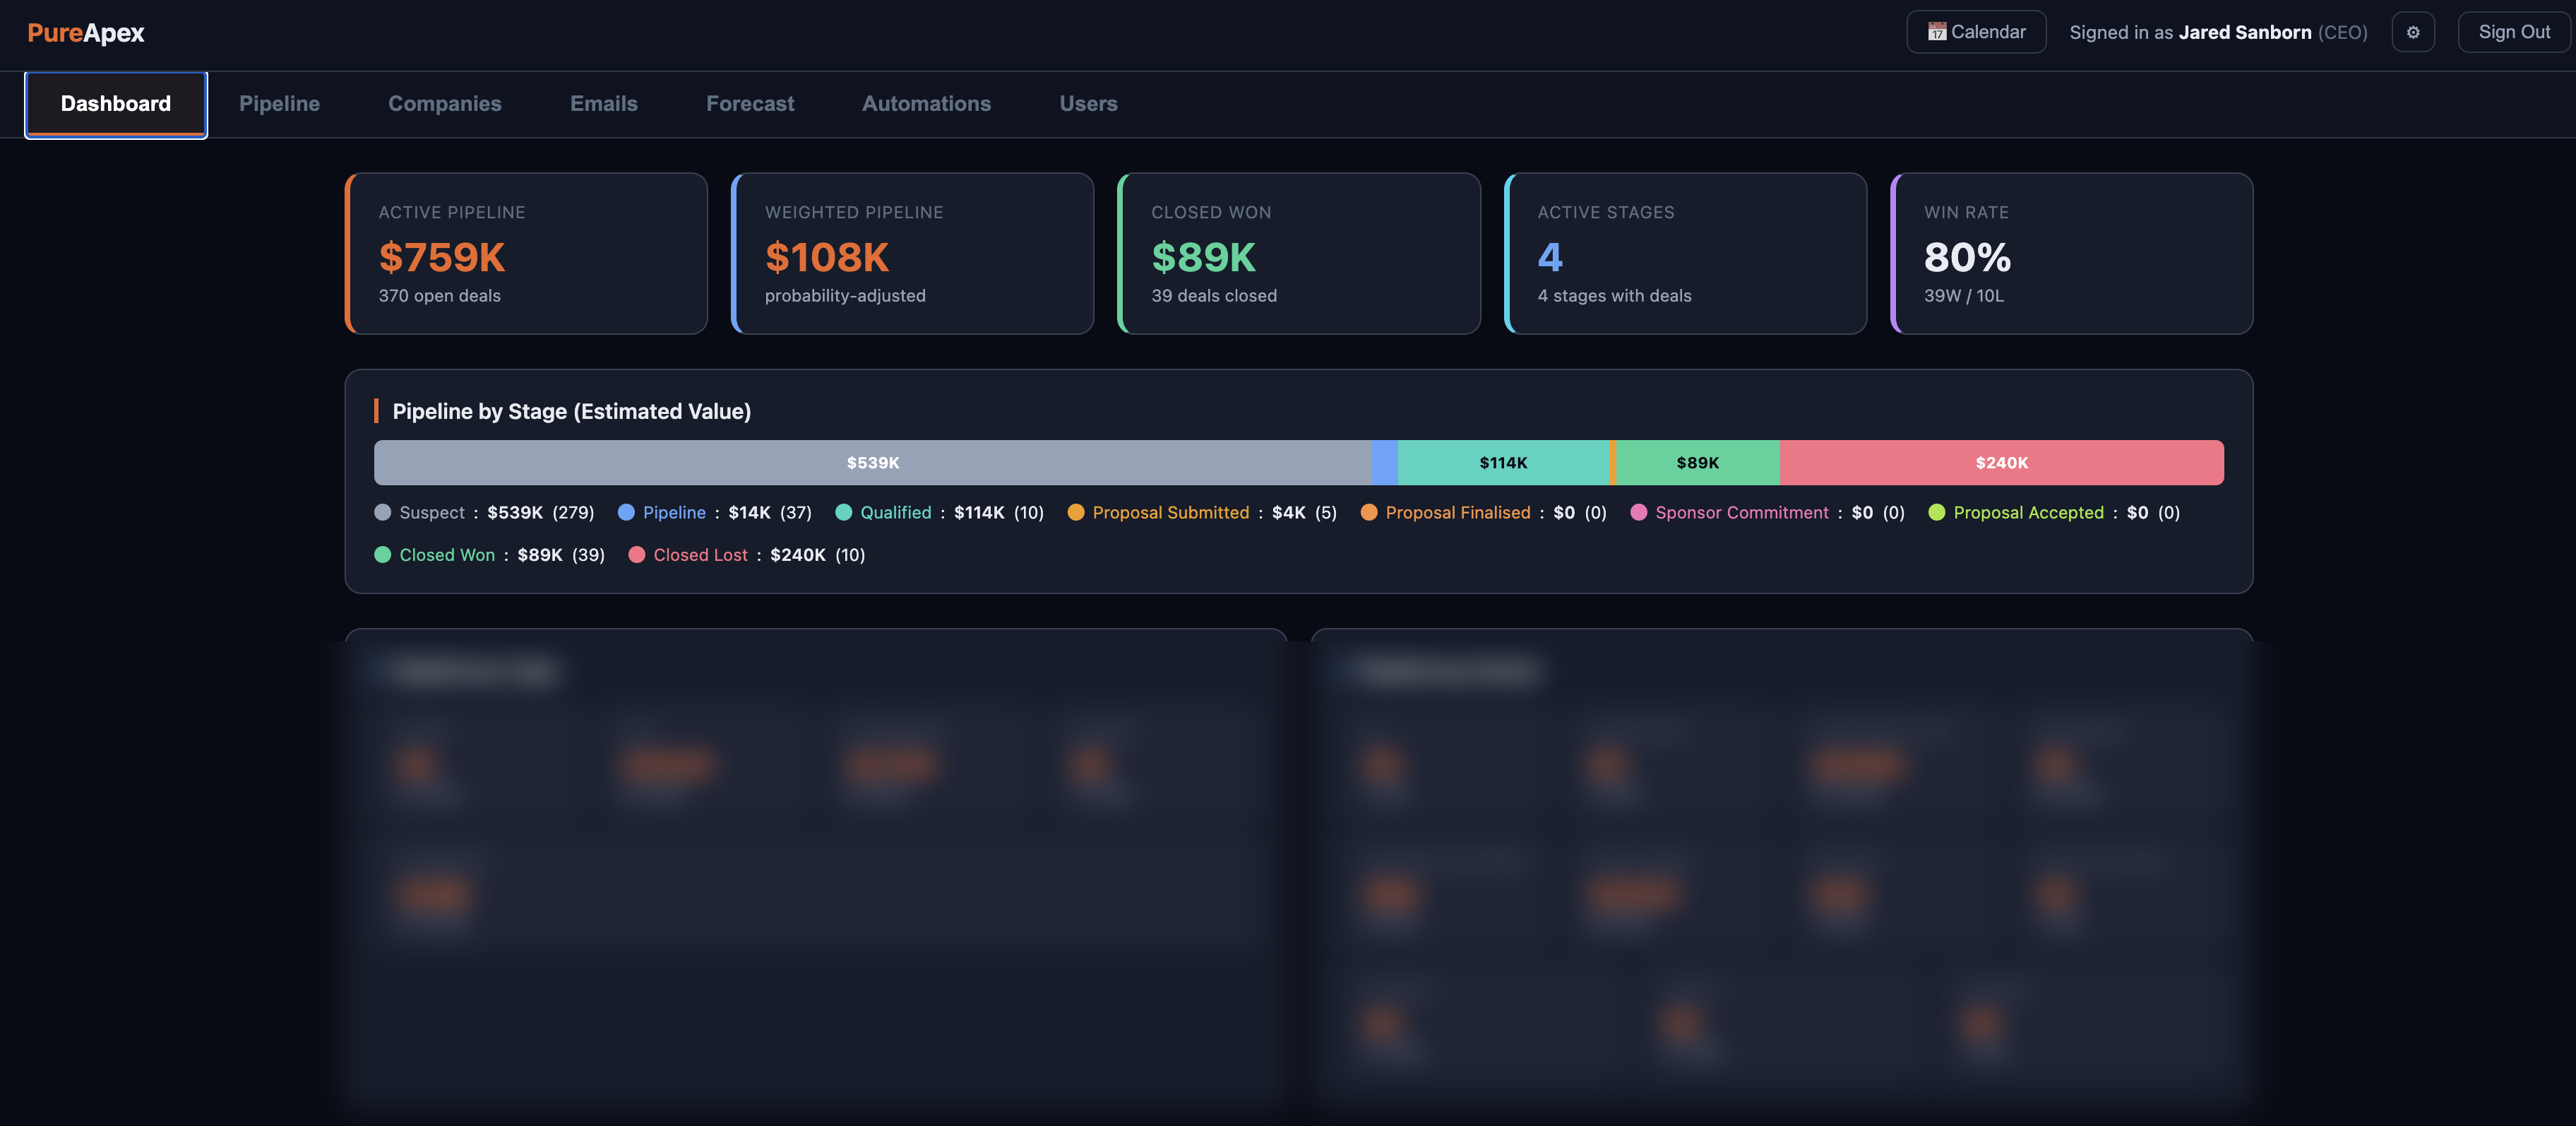The image size is (2576, 1126).
Task: Click the Closed Lost legend label
Action: click(x=700, y=555)
